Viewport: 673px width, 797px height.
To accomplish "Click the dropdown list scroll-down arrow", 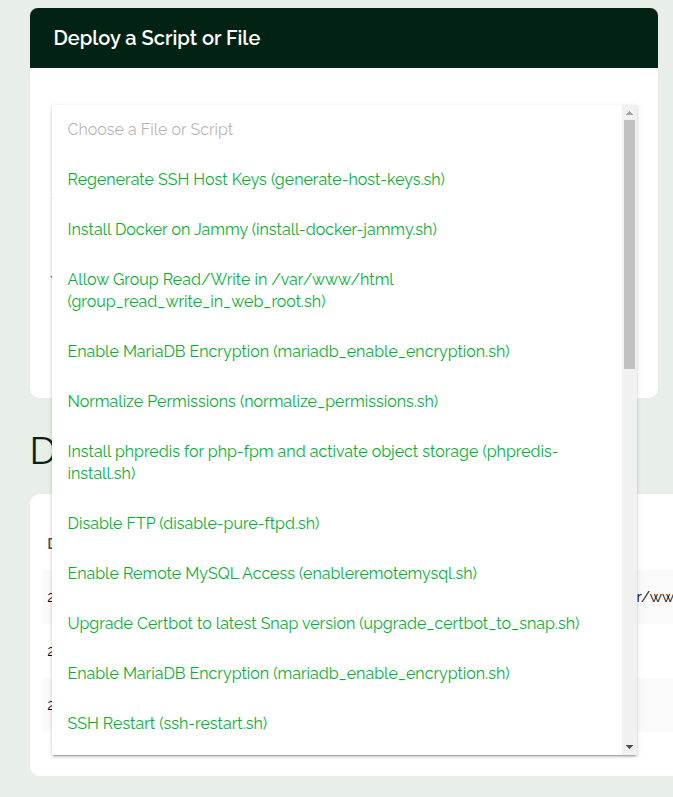I will tap(629, 747).
